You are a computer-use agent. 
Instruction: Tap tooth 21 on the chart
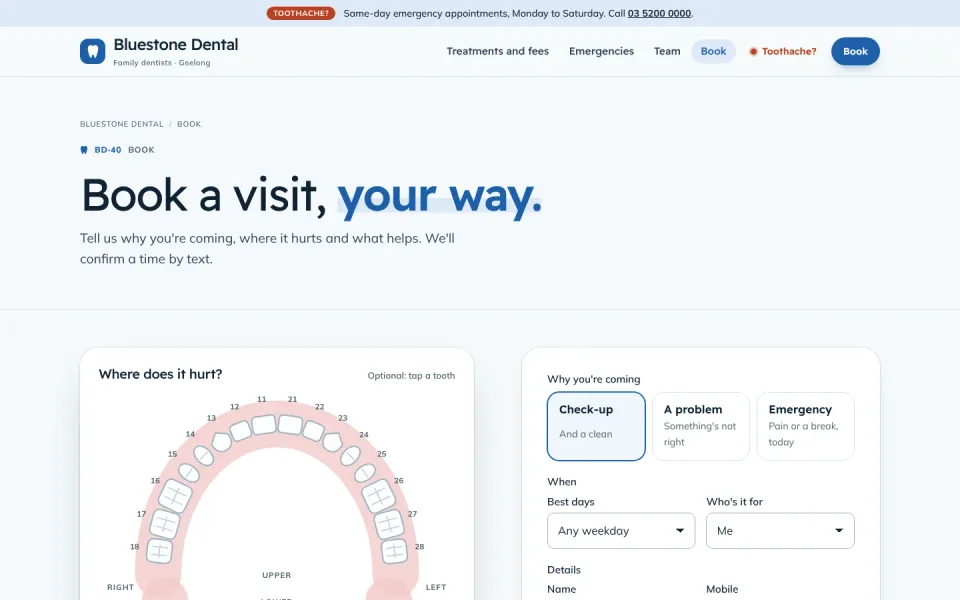[290, 424]
